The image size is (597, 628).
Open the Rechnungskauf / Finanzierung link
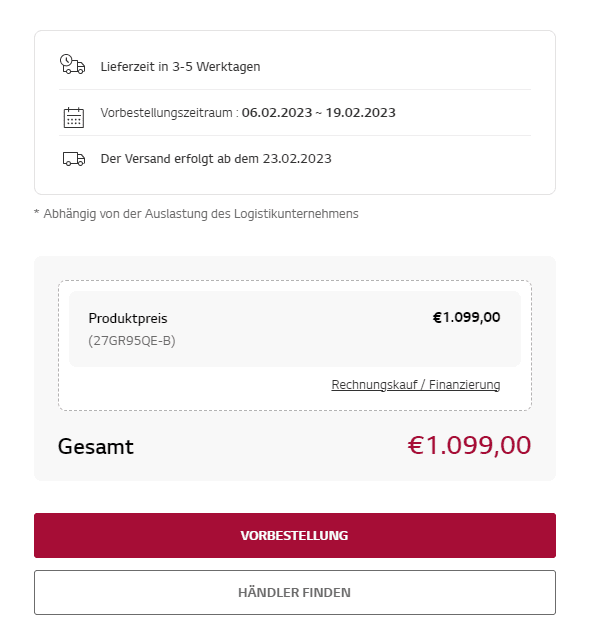[x=416, y=385]
